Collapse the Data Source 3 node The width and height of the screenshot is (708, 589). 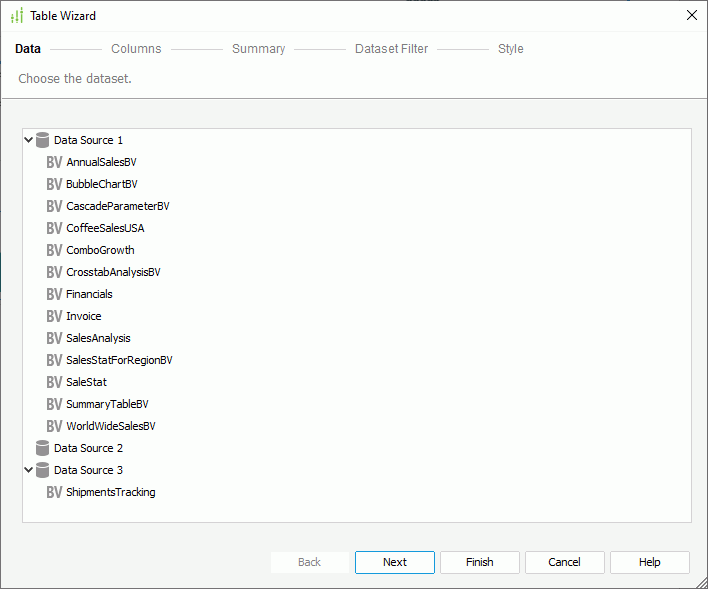(28, 470)
